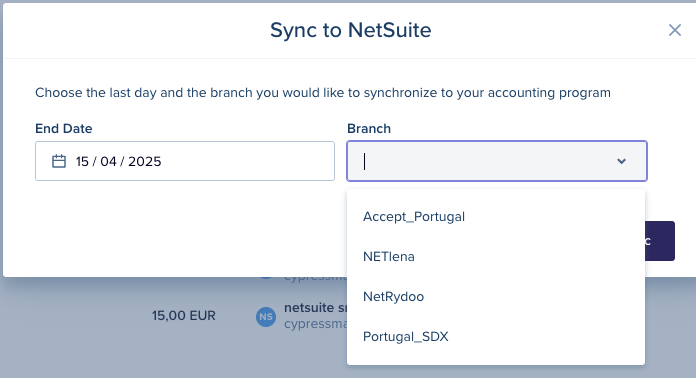Image resolution: width=696 pixels, height=378 pixels.
Task: Expand the Branch dropdown chevron
Action: [x=621, y=161]
